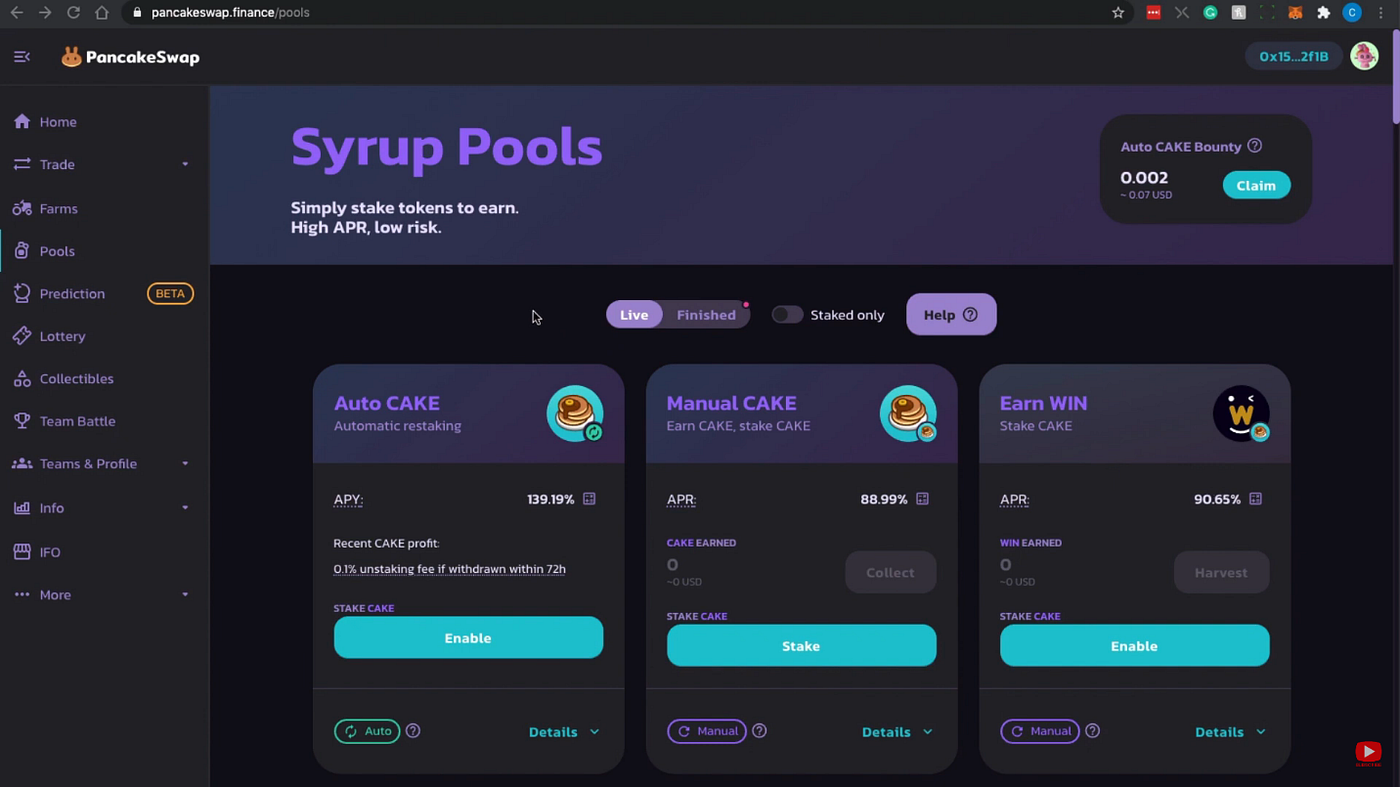
Task: Click the Collectibles icon in sidebar
Action: 22,379
